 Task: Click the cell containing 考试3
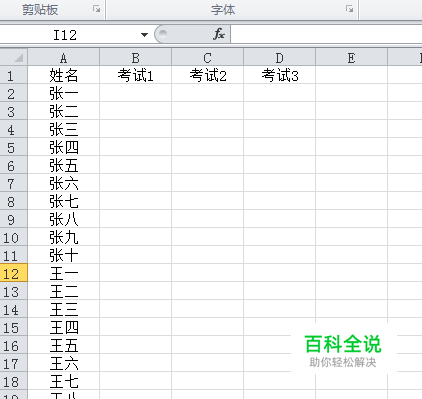point(279,75)
